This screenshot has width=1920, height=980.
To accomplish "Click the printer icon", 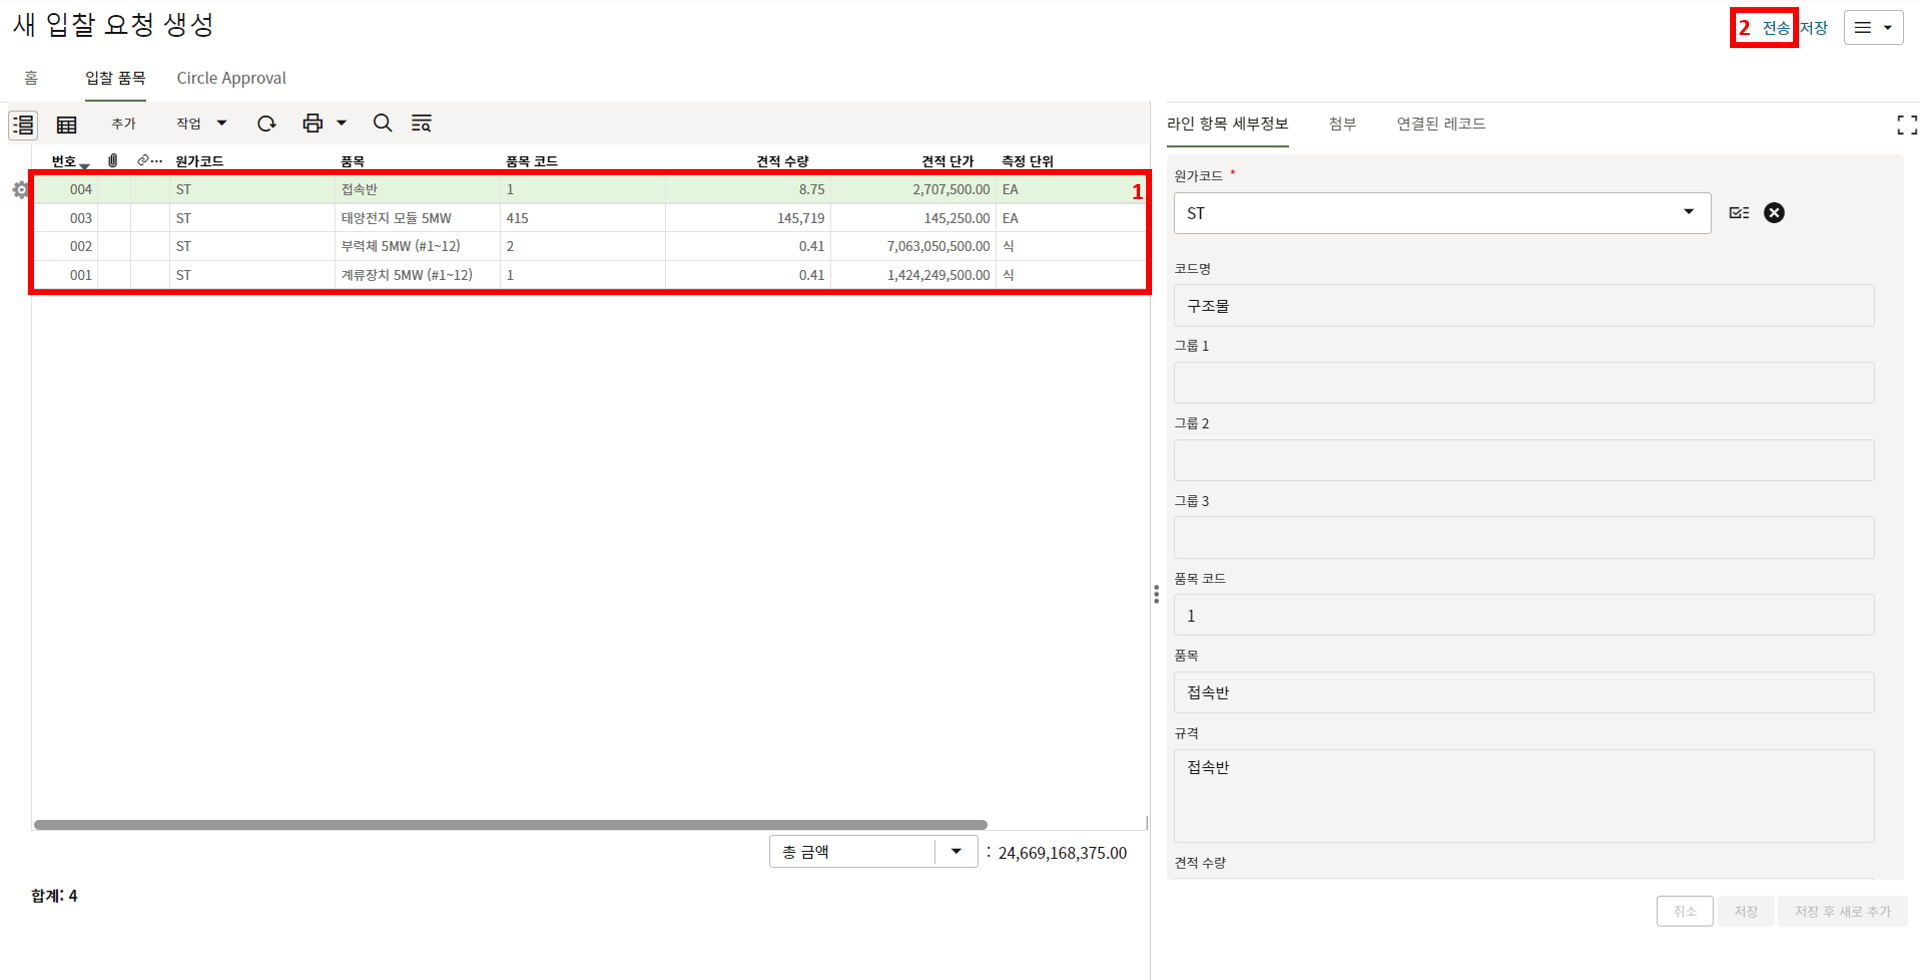I will pos(313,123).
